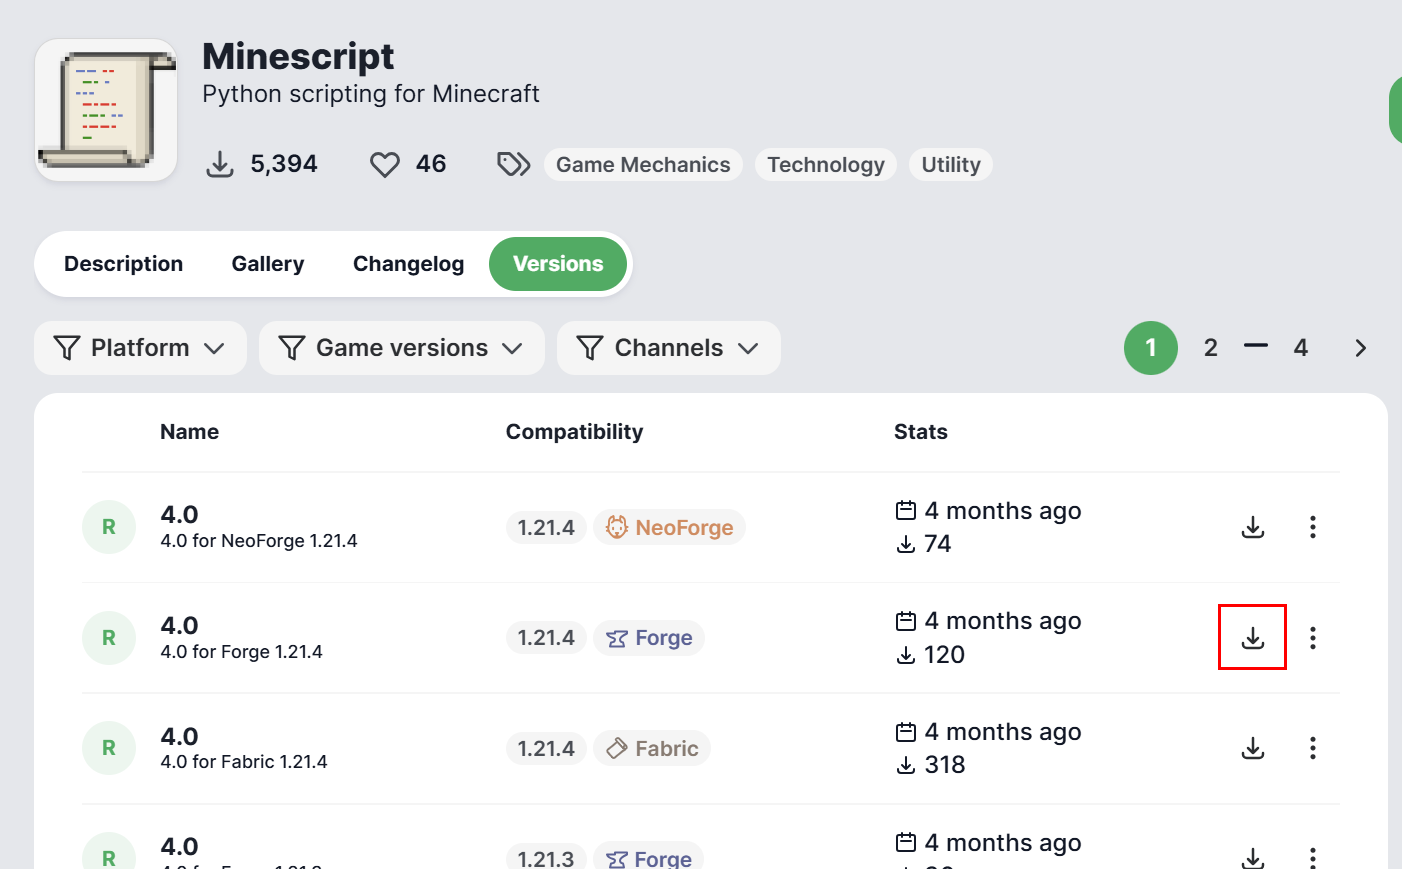
Task: Go to page 4 of versions
Action: (x=1300, y=348)
